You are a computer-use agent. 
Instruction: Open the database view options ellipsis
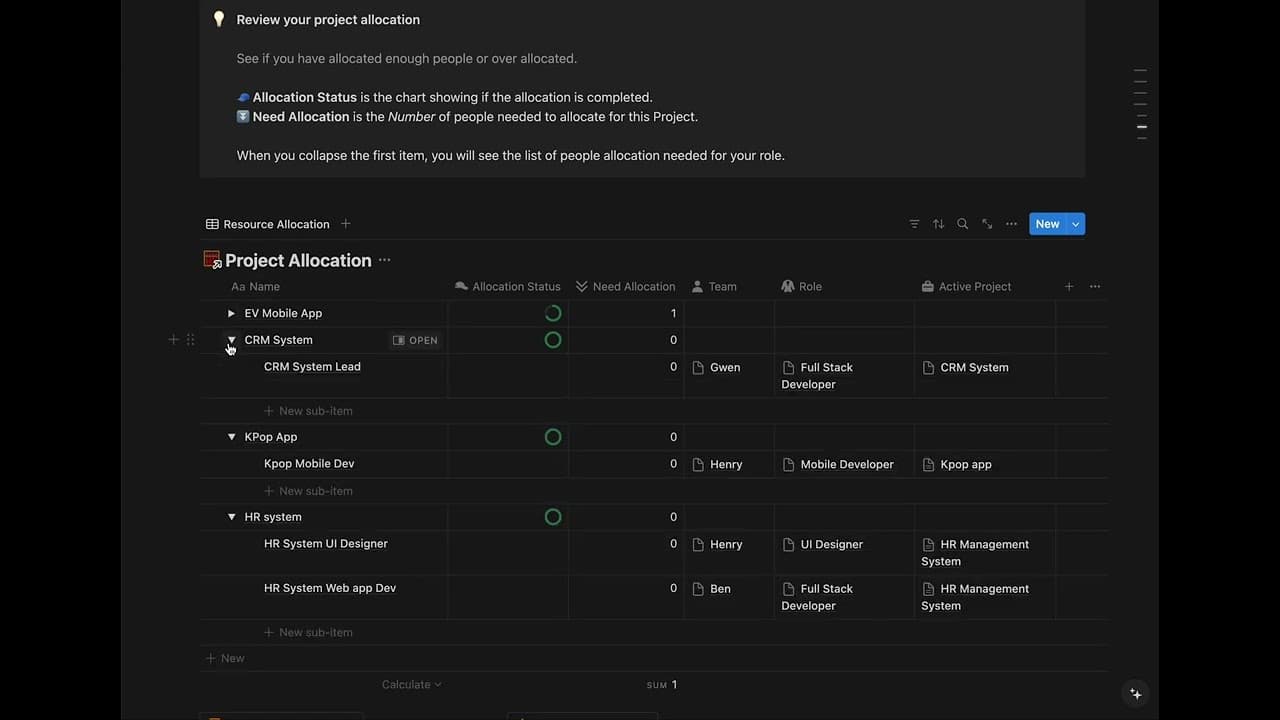1011,224
